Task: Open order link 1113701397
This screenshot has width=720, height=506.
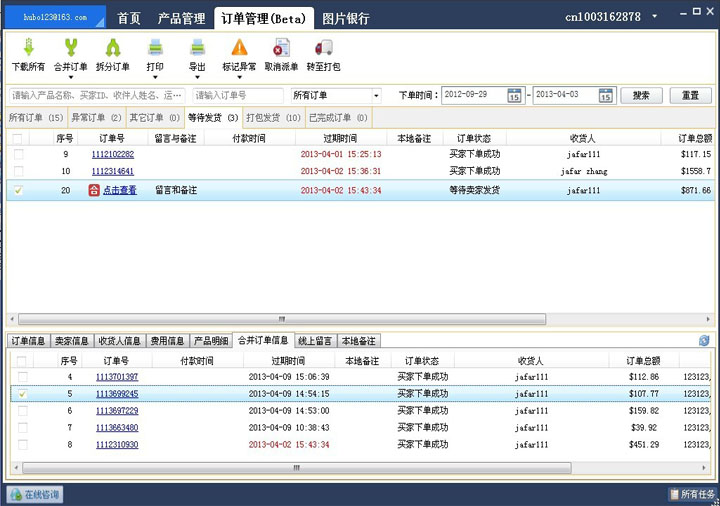Action: click(x=117, y=377)
